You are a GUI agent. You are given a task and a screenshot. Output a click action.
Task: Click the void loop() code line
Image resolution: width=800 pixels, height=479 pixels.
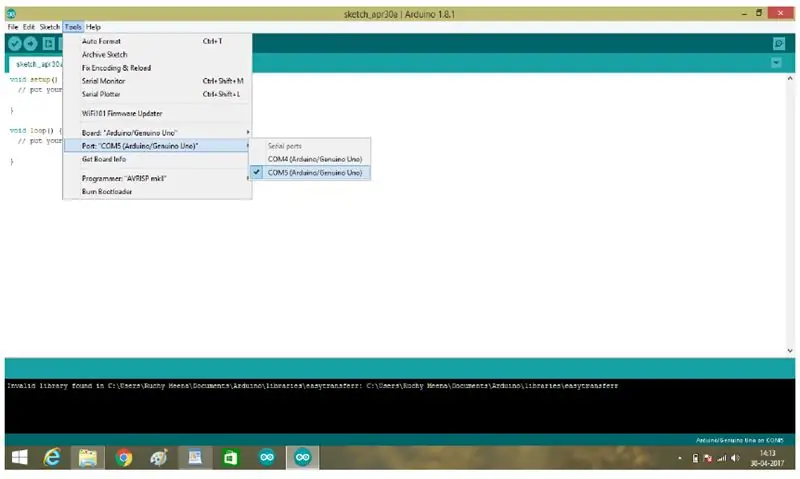(35, 131)
